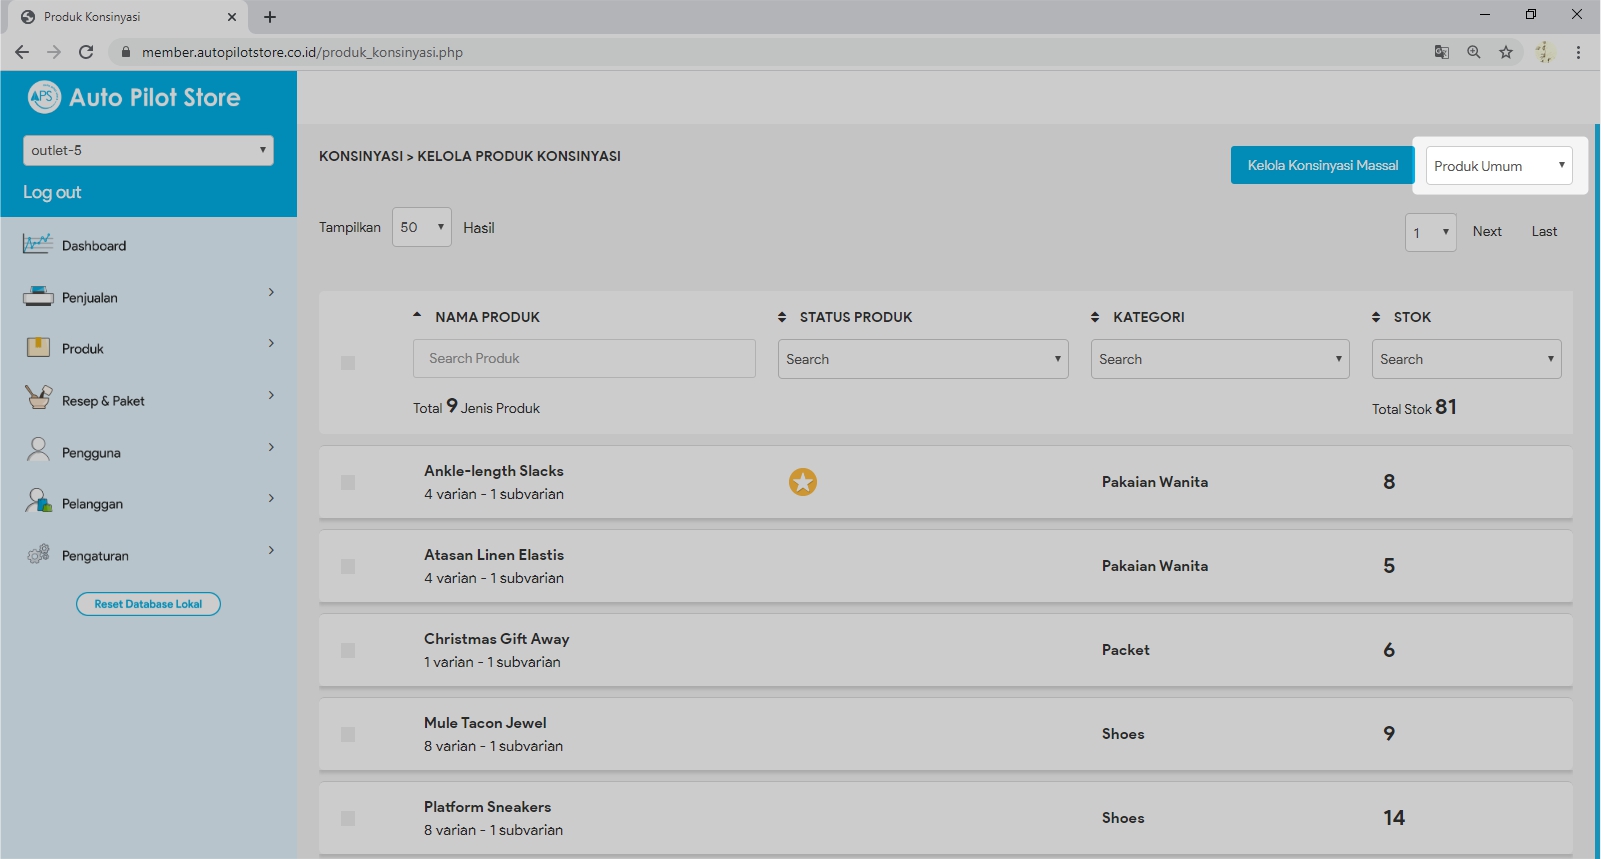Click the gold star on Ankle-length Slacks
Viewport: 1601px width, 859px height.
coord(802,482)
